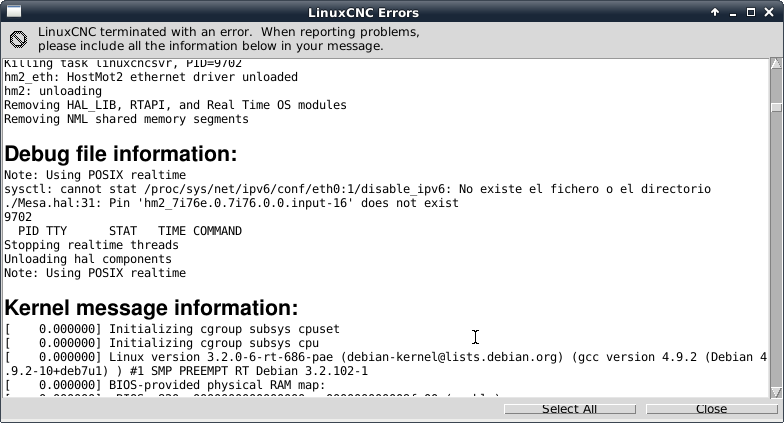Click 'Initializing cgroup subsys cpu' kernel line

coord(162,343)
